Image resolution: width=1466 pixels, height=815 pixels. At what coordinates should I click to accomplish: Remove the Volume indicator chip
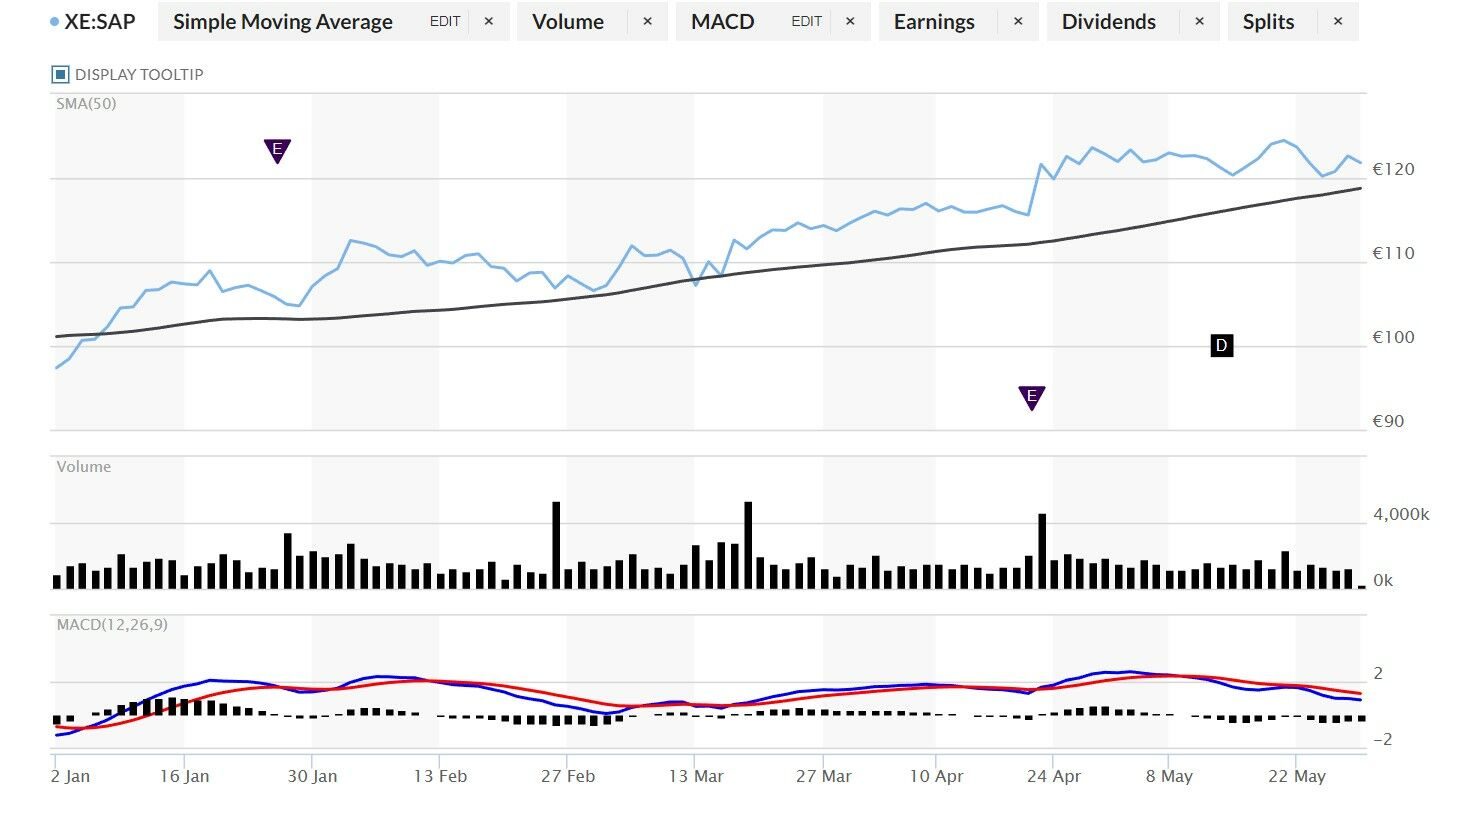(x=647, y=21)
